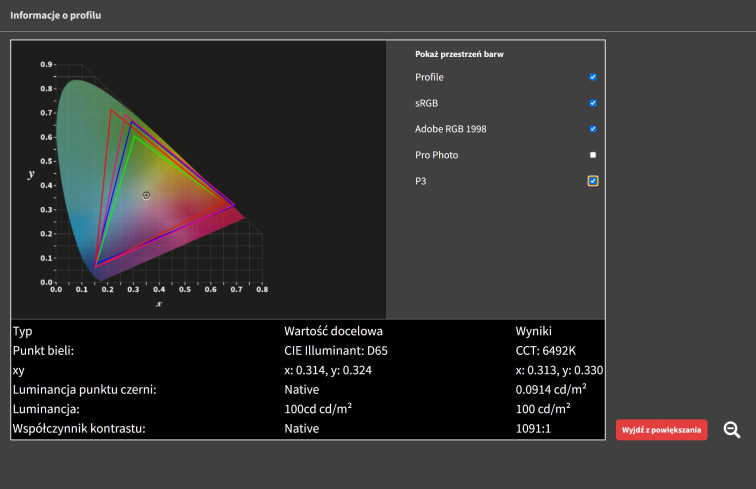Uncheck the Profile color space checkbox
The width and height of the screenshot is (756, 489).
click(593, 77)
